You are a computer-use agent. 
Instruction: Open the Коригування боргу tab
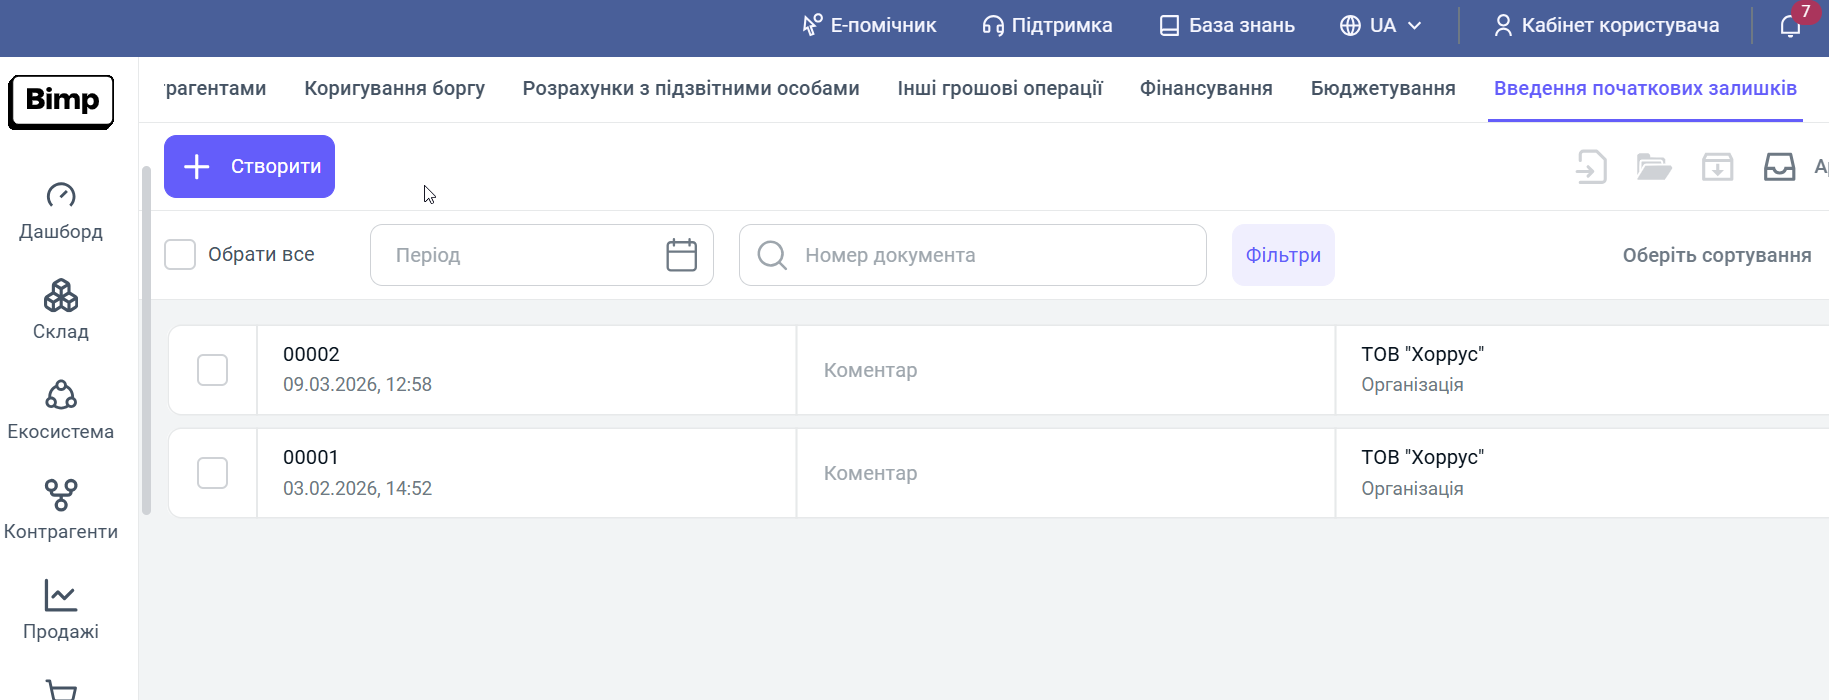pyautogui.click(x=394, y=88)
